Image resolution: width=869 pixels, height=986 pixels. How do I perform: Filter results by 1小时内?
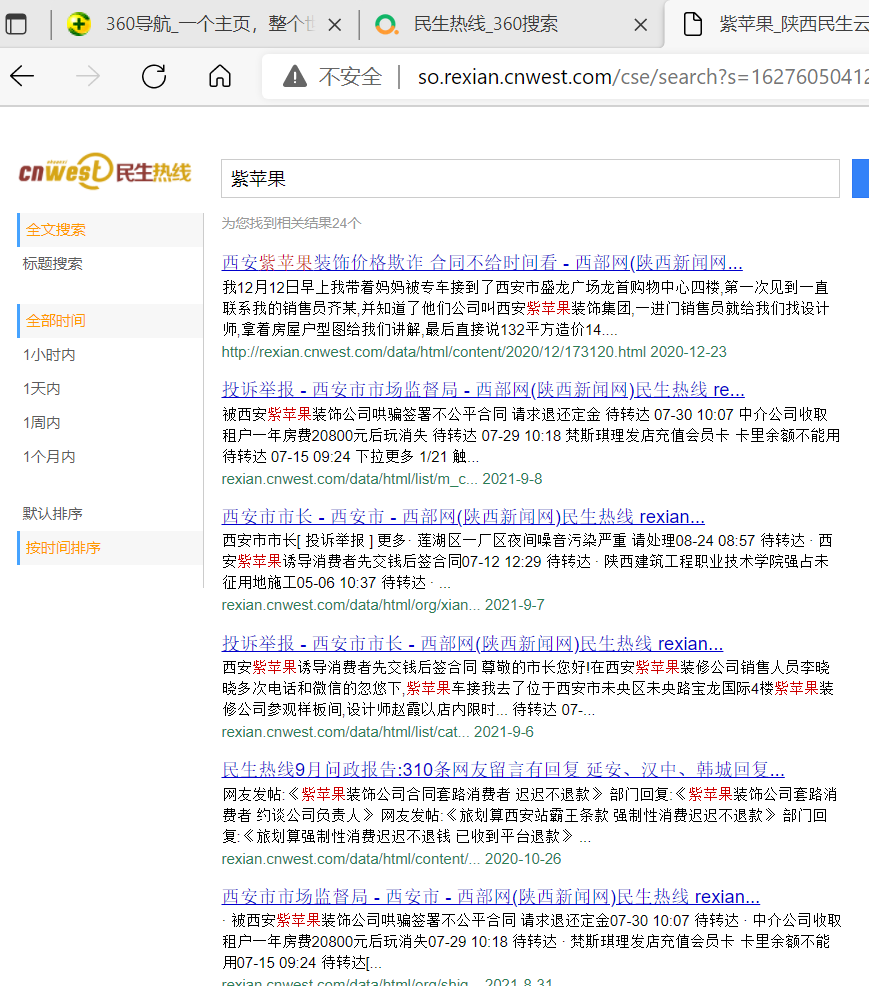click(x=49, y=355)
